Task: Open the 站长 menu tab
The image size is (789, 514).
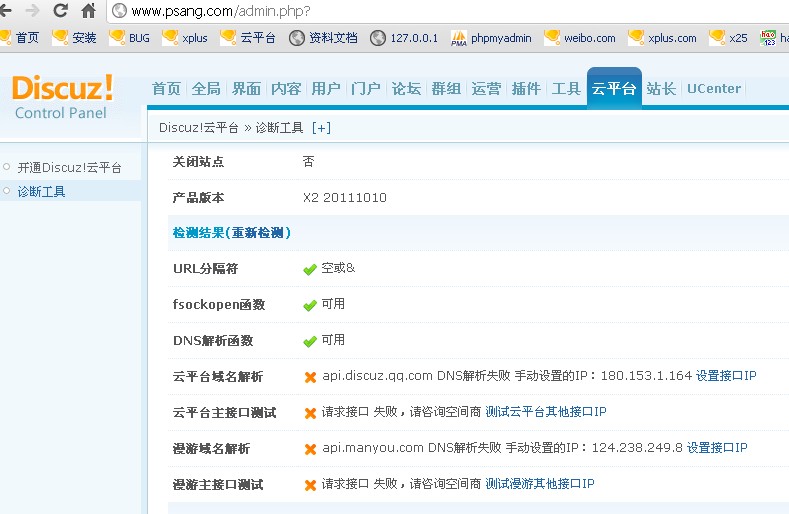Action: (x=661, y=89)
